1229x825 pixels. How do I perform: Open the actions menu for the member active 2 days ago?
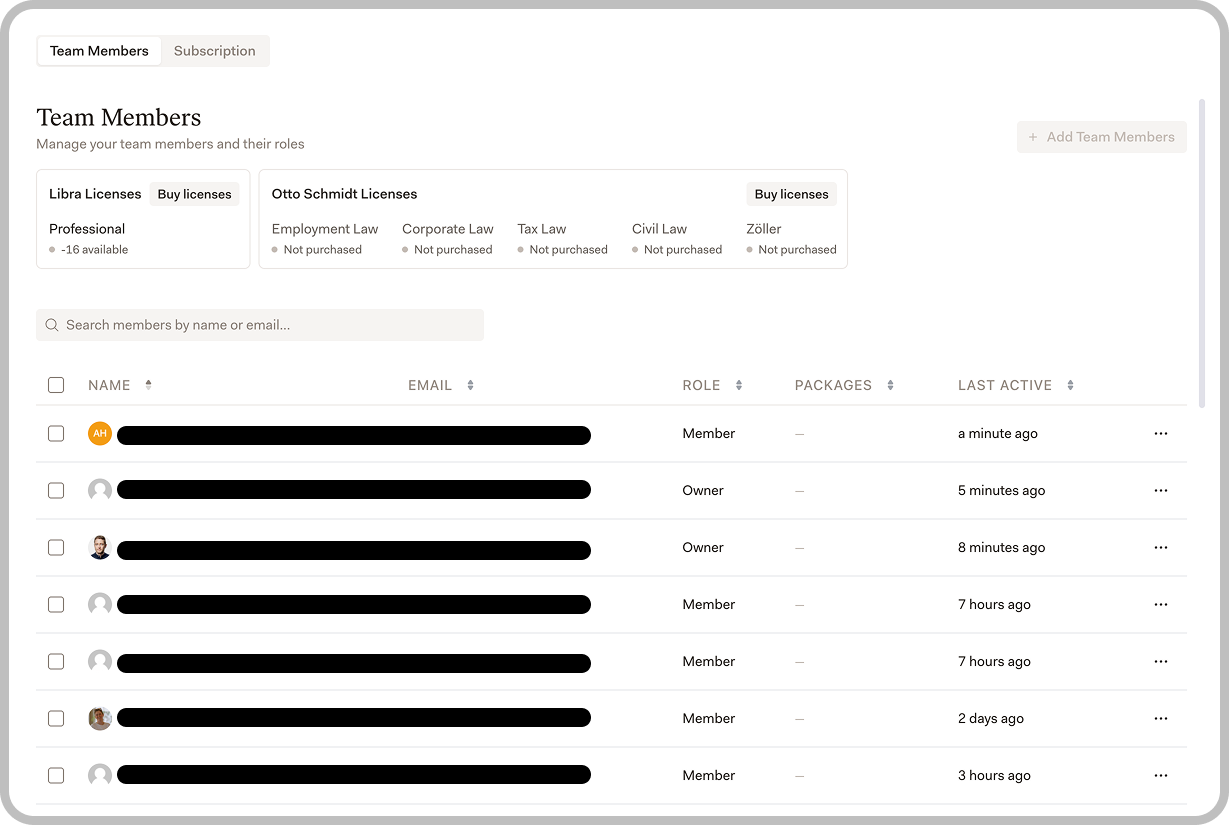click(1161, 718)
